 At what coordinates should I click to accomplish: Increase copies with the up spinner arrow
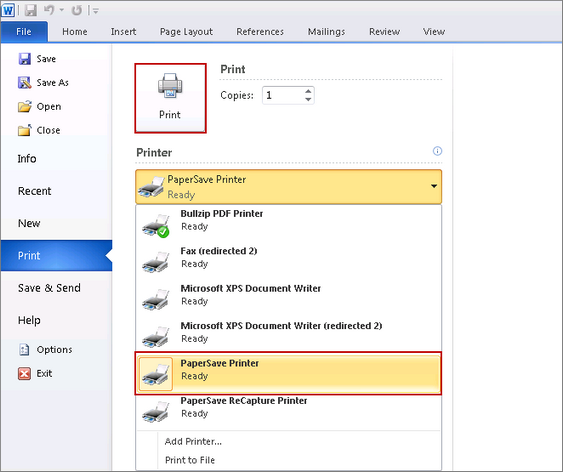308,91
